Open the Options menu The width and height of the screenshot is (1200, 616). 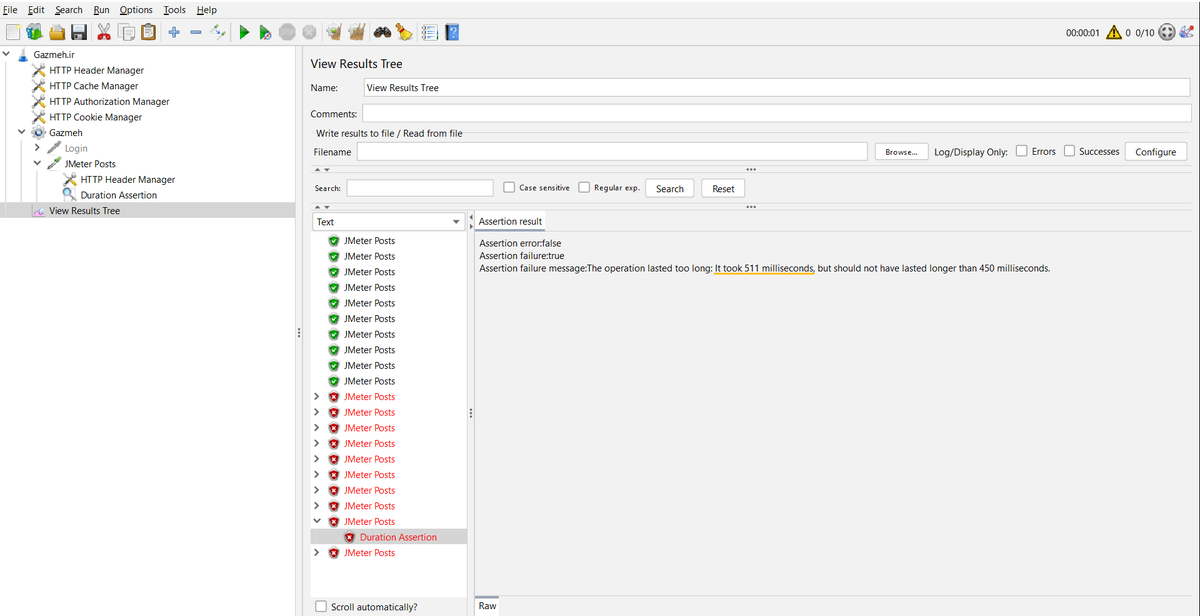[136, 9]
